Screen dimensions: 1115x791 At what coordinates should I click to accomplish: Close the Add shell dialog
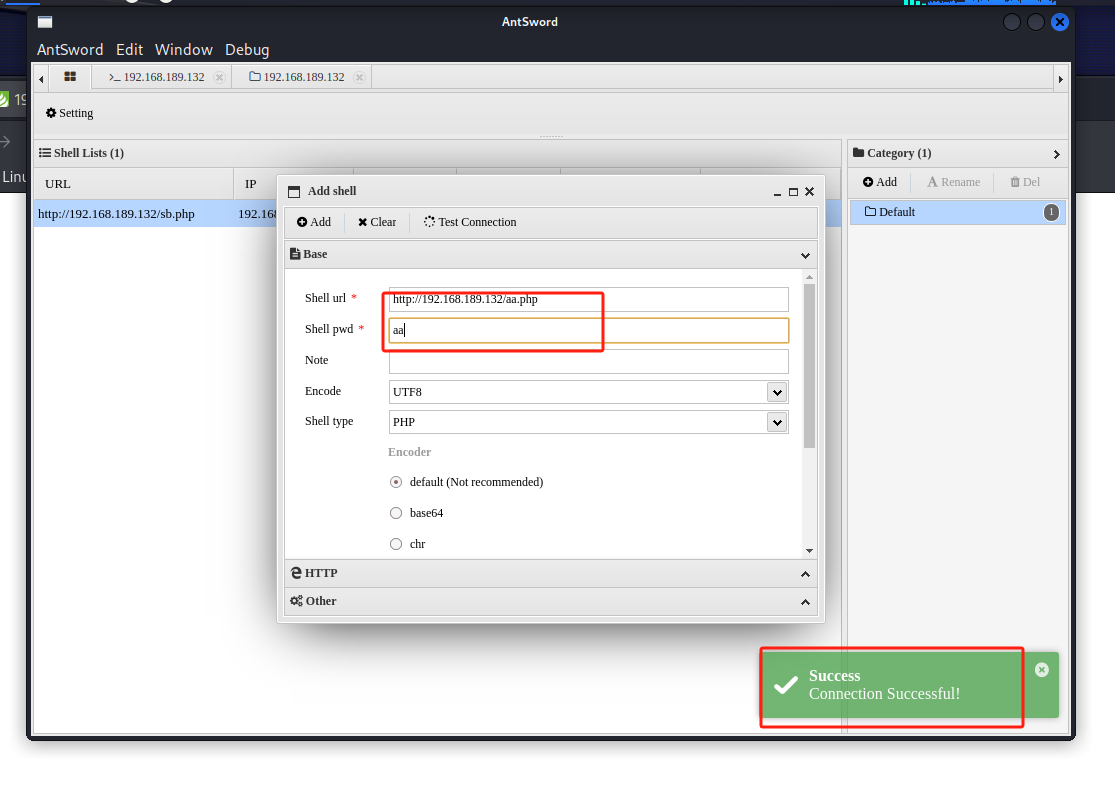pyautogui.click(x=809, y=192)
